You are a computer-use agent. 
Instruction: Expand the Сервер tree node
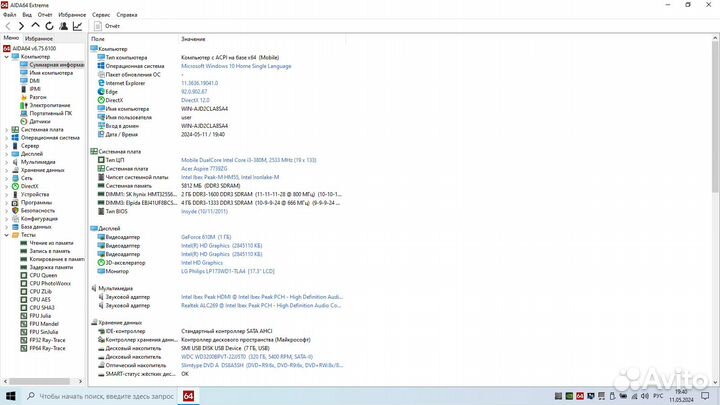(x=6, y=146)
